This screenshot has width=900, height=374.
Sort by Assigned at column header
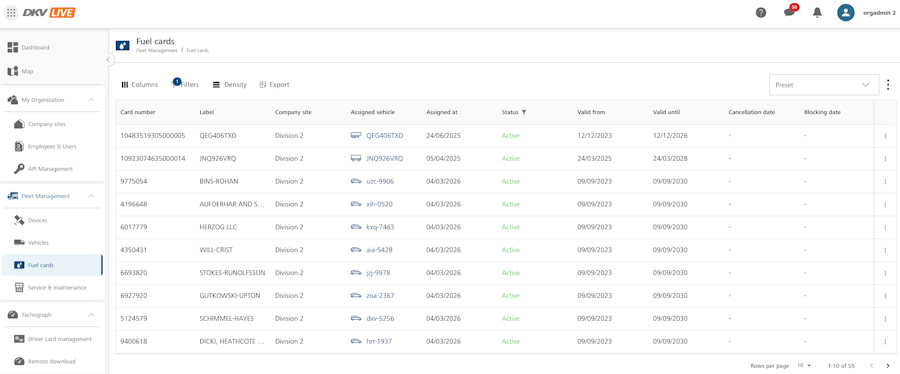[x=442, y=112]
